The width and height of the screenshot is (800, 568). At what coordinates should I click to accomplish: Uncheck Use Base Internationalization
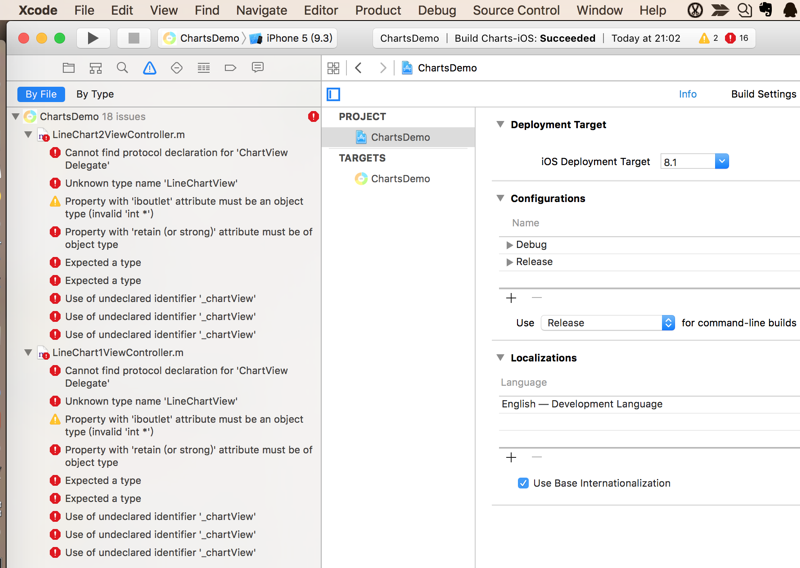pyautogui.click(x=523, y=483)
